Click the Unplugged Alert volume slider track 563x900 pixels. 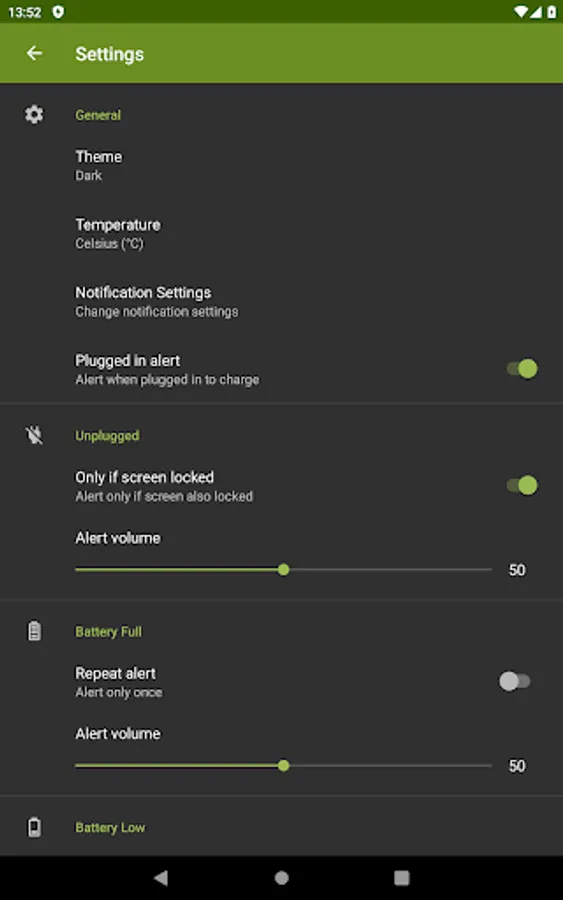click(284, 569)
